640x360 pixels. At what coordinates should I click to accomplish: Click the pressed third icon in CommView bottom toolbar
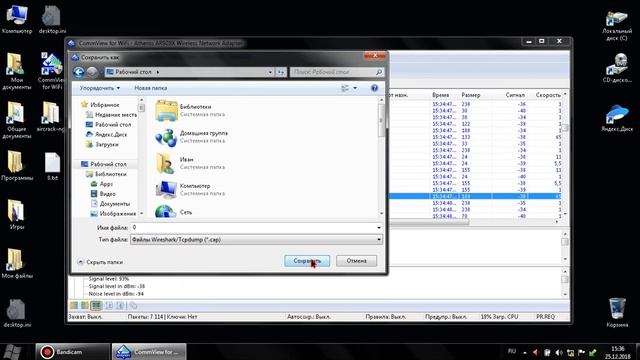pyautogui.click(x=96, y=305)
